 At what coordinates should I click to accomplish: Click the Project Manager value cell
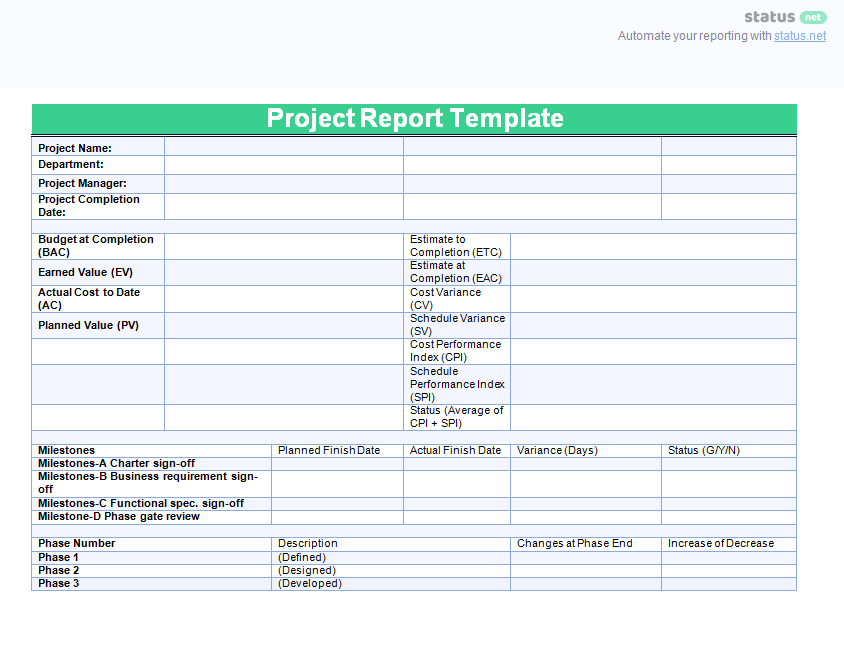coord(283,184)
